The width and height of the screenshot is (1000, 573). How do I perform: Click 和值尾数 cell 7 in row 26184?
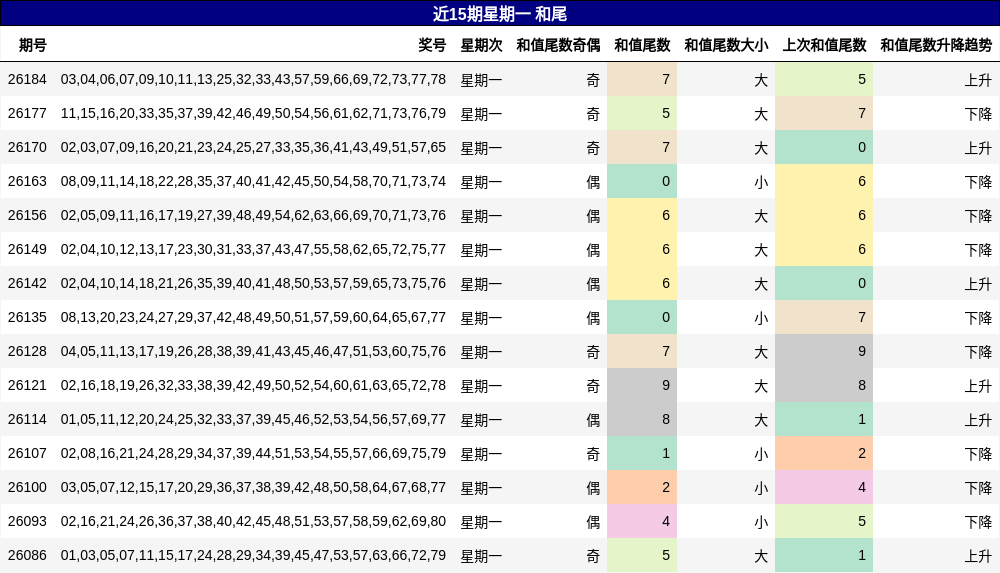(642, 79)
